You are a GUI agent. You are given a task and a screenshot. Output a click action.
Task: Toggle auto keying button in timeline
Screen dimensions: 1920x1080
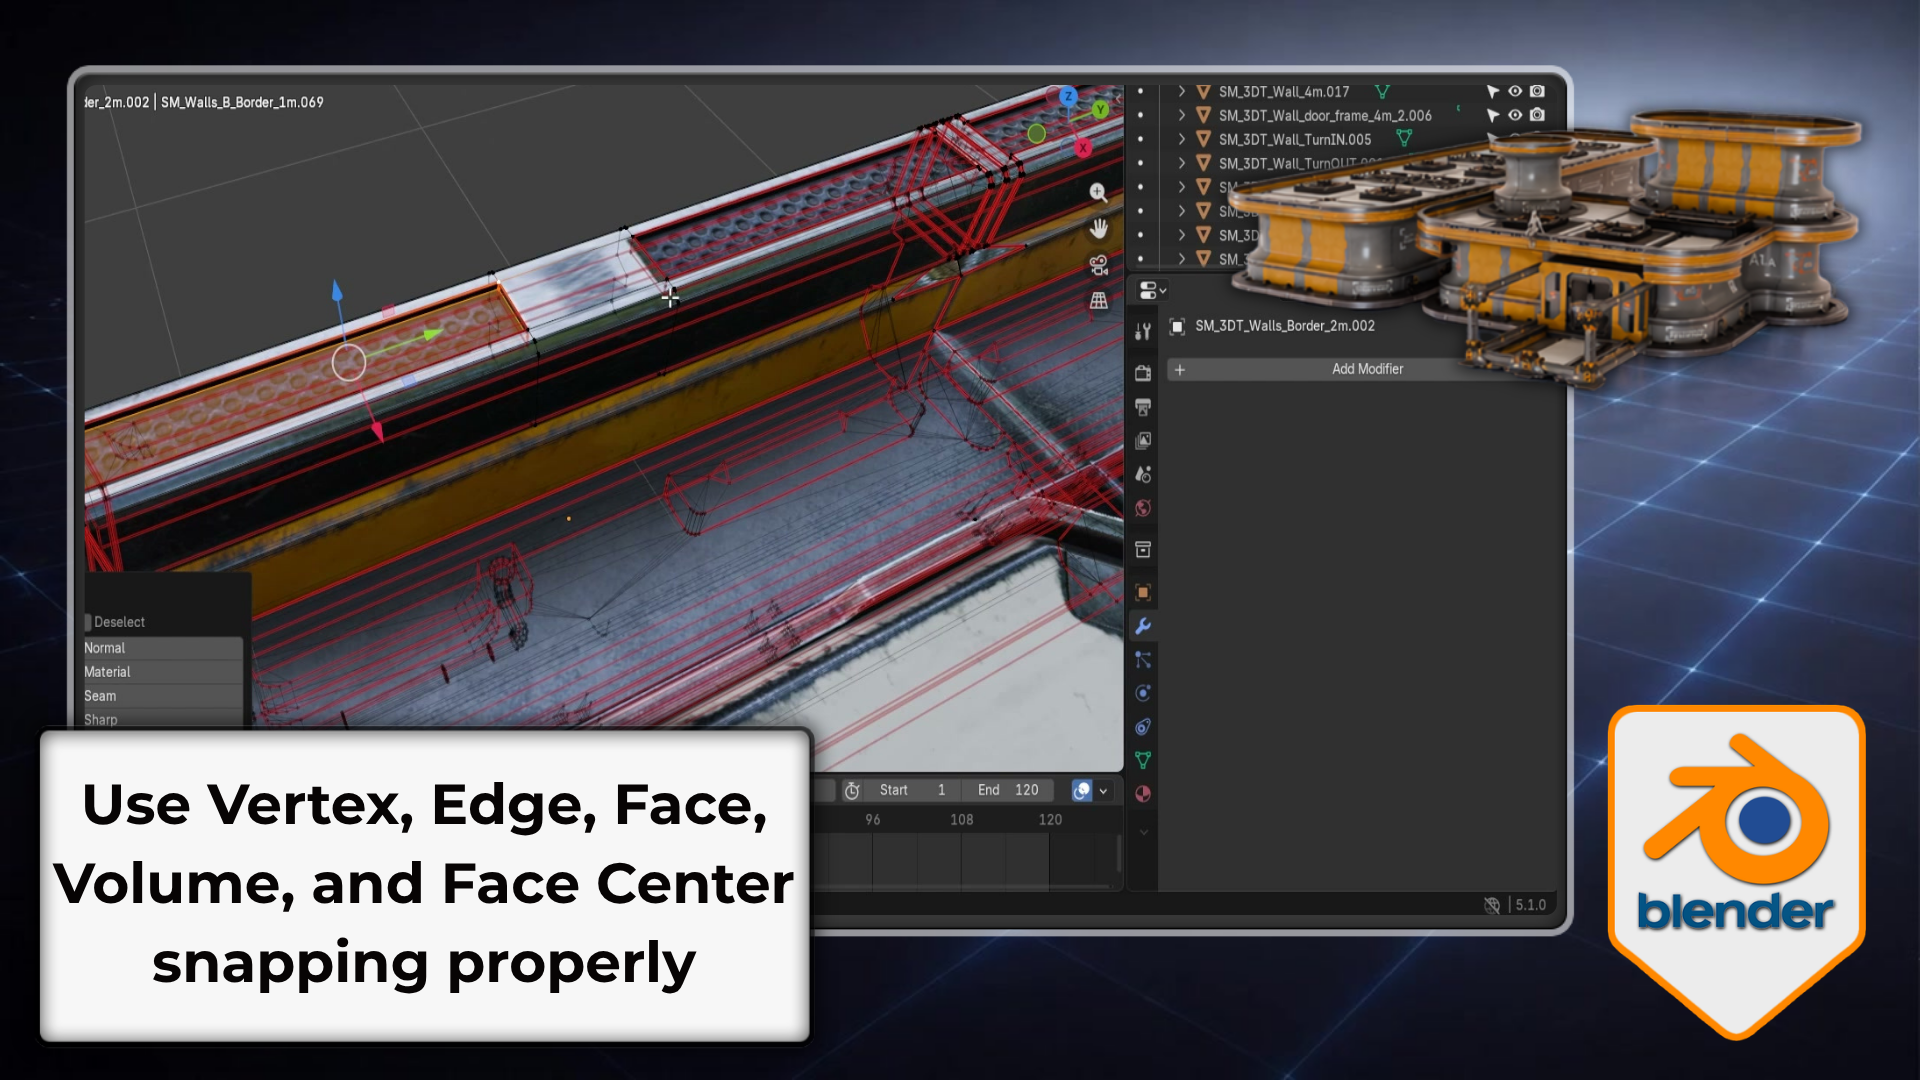[x=1082, y=790]
